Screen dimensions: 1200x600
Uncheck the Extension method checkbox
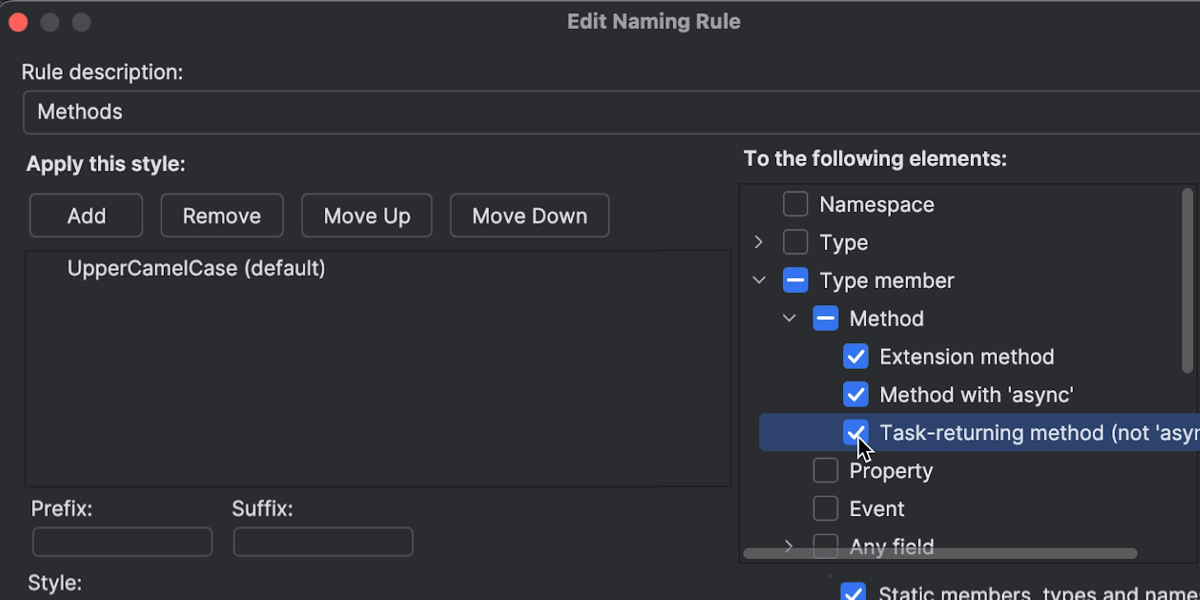[855, 357]
